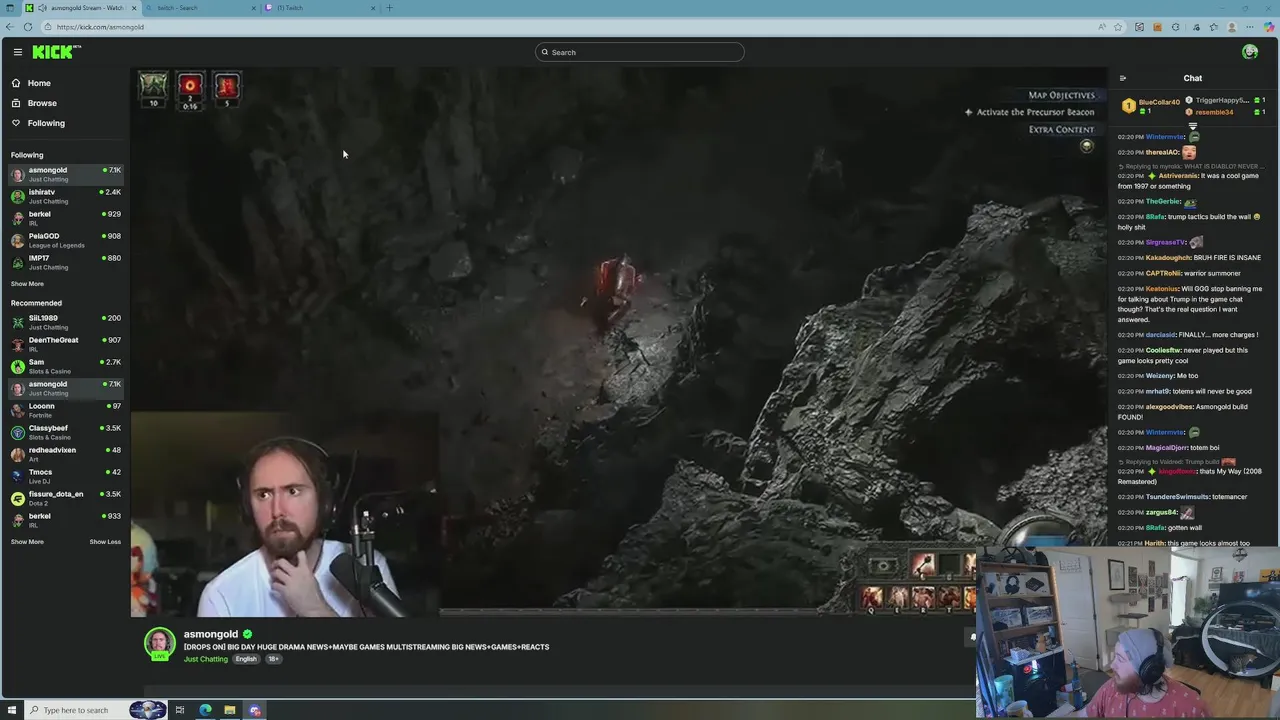The image size is (1280, 720).
Task: Open DeenTheGreat recommended channel
Action: (x=65, y=344)
